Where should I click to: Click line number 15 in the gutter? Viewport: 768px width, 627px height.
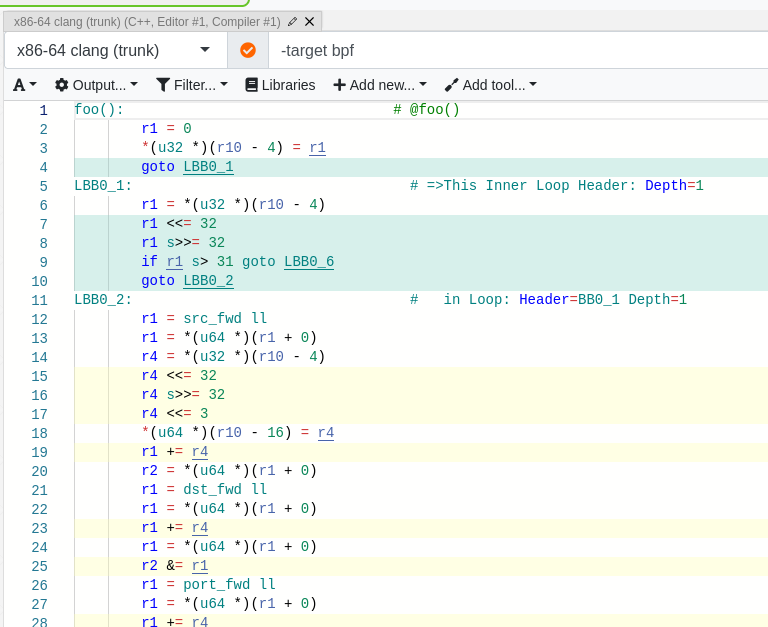point(39,376)
